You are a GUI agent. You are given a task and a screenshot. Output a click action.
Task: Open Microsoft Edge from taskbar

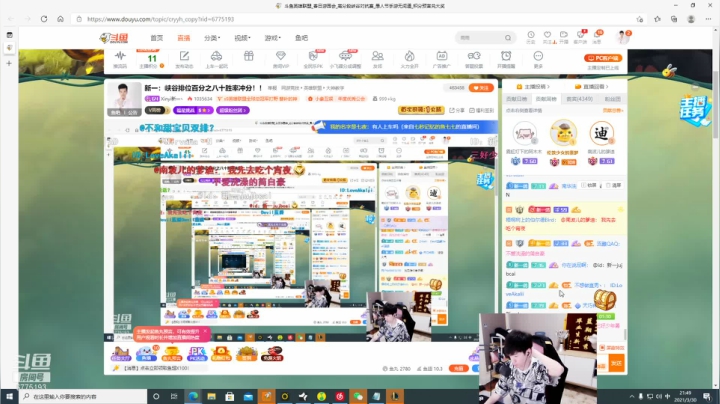pyautogui.click(x=193, y=396)
